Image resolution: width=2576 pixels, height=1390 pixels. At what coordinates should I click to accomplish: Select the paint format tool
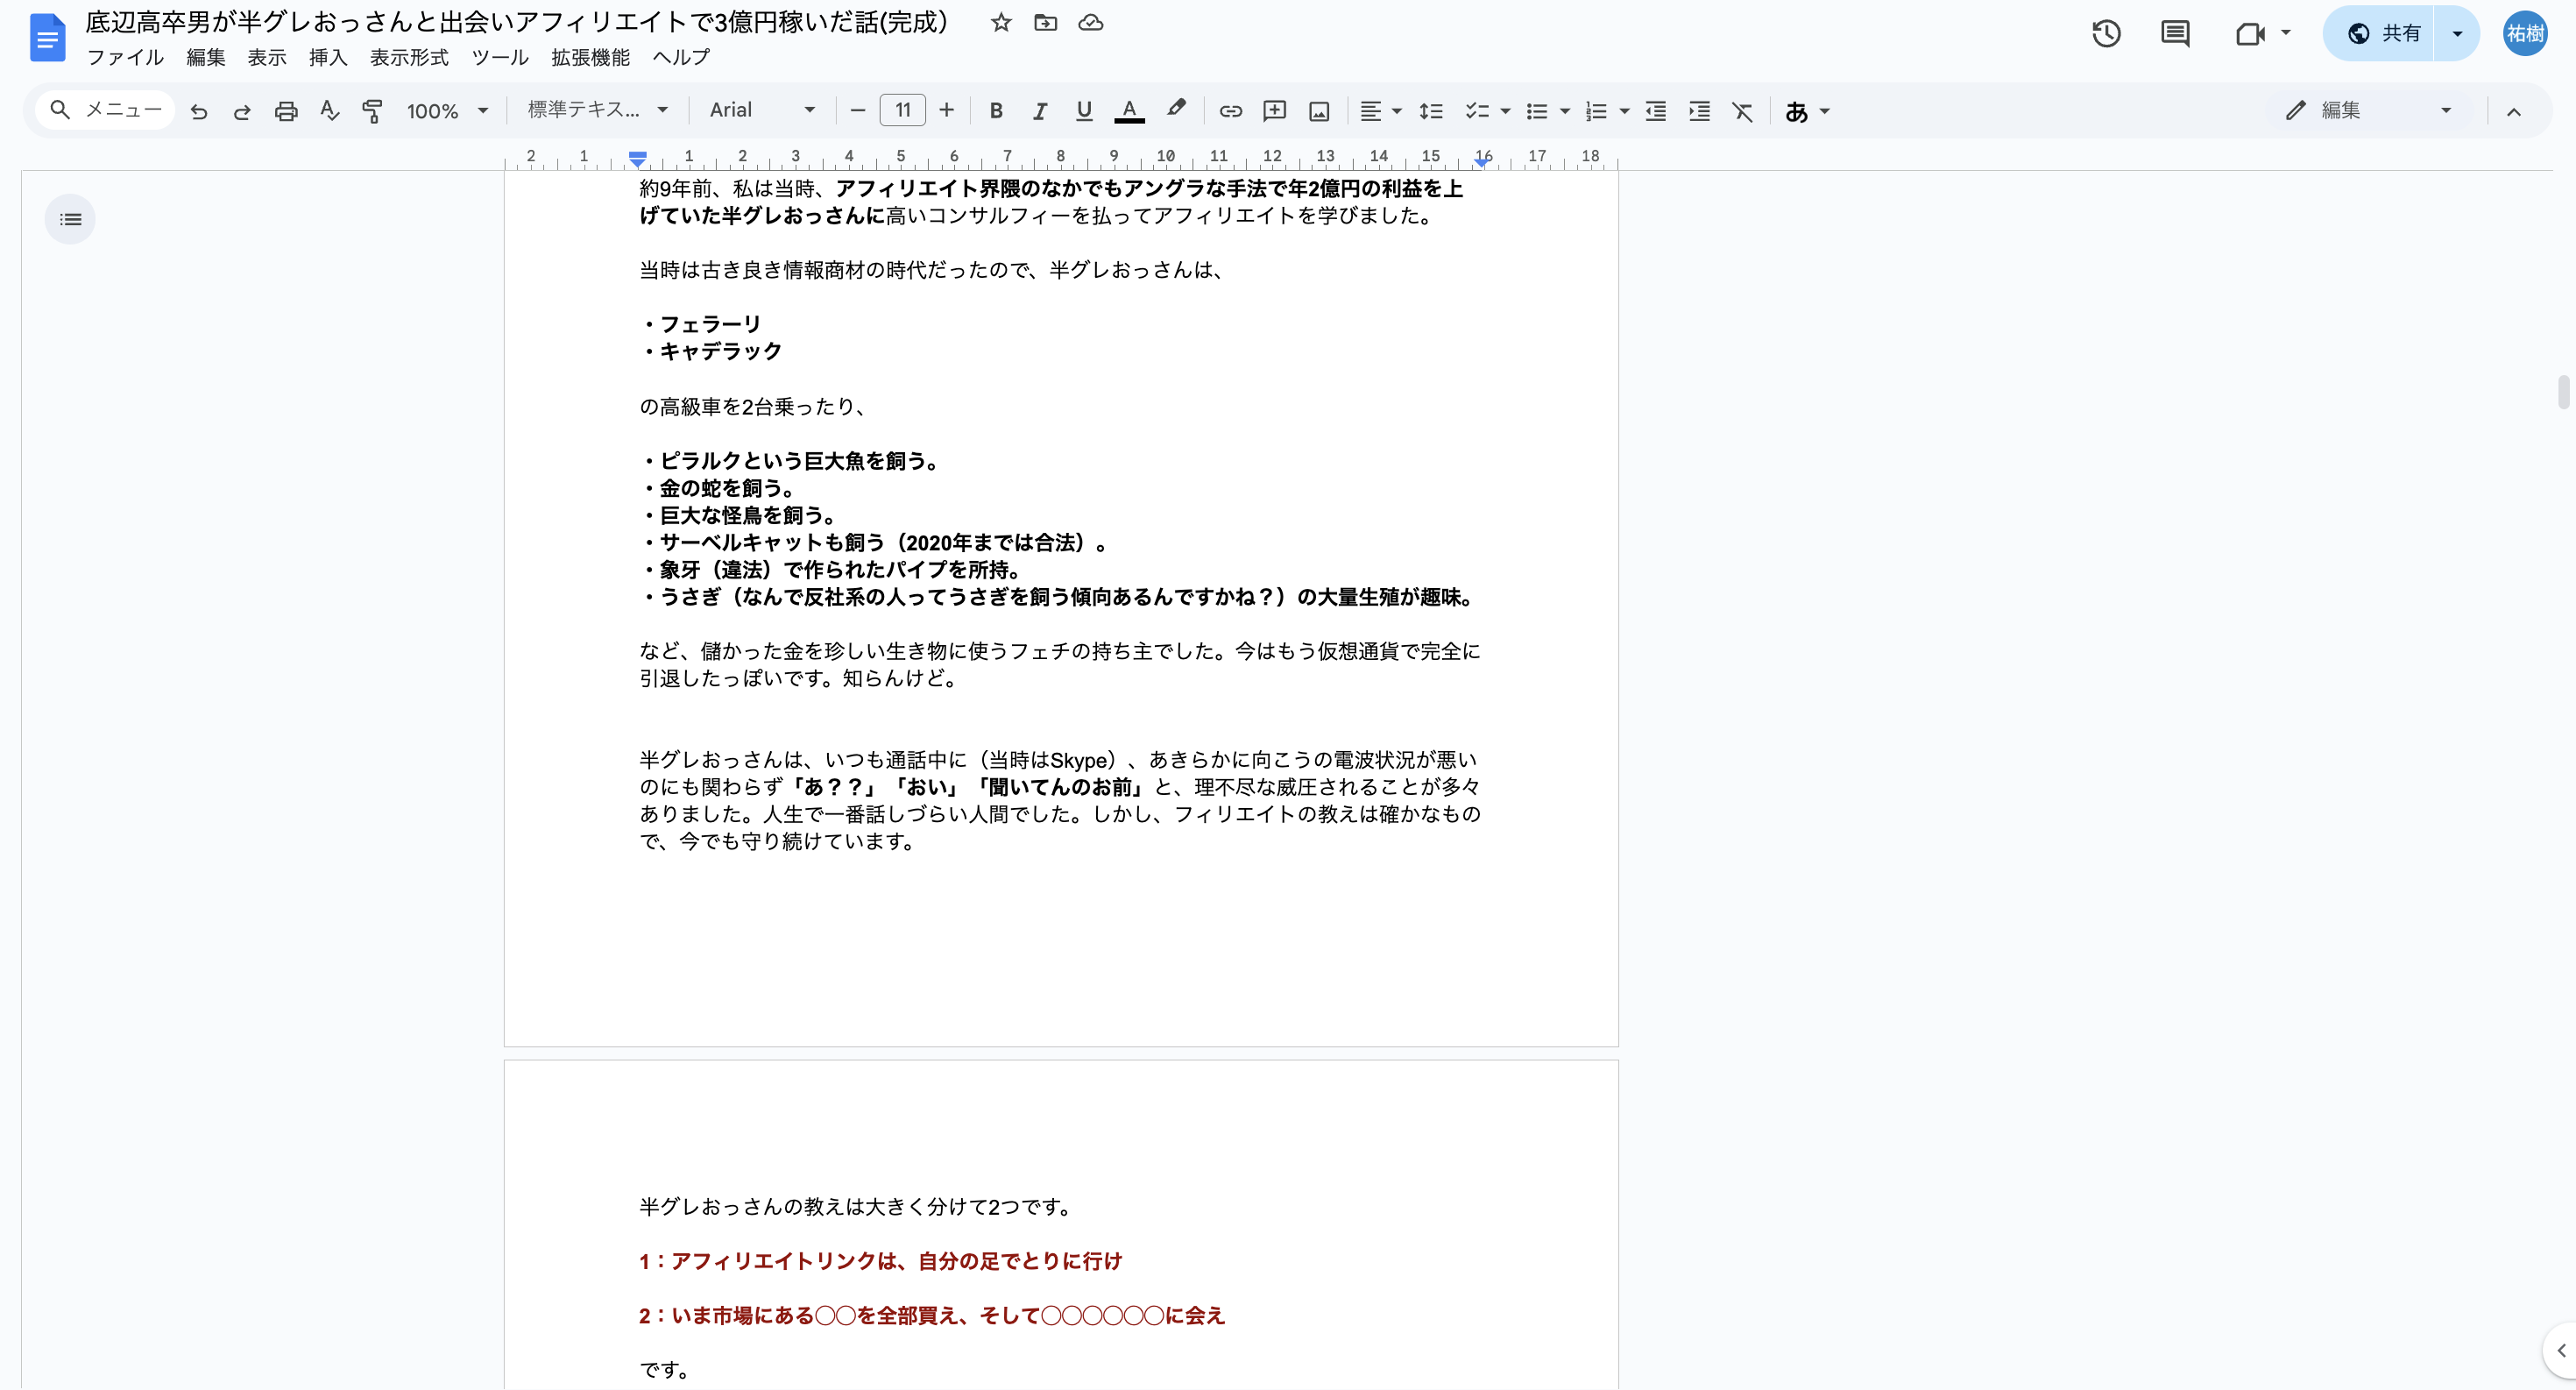372,111
